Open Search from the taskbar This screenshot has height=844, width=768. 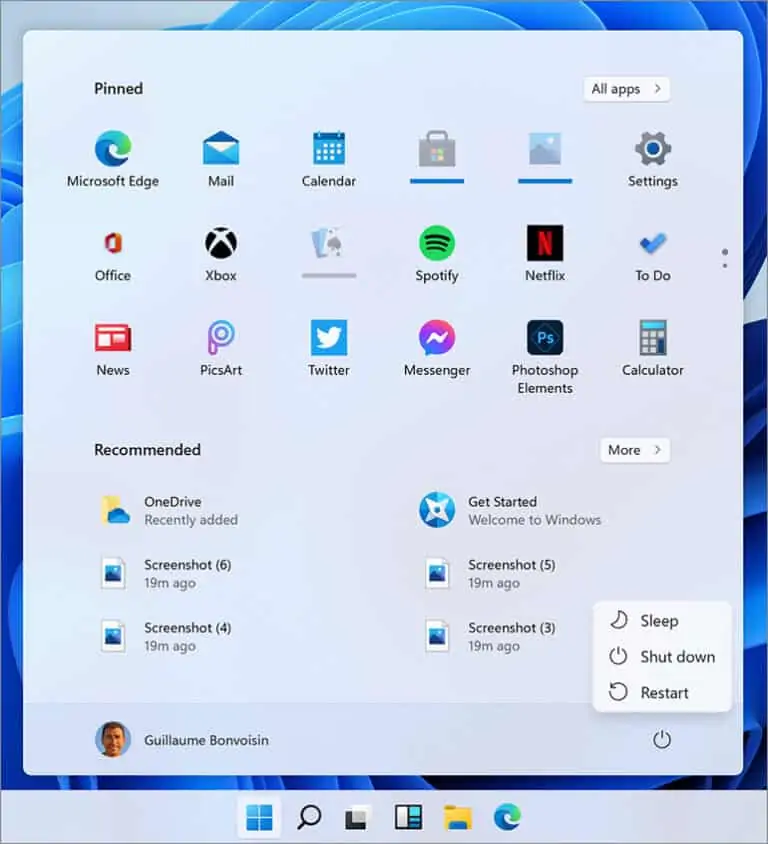(x=309, y=817)
